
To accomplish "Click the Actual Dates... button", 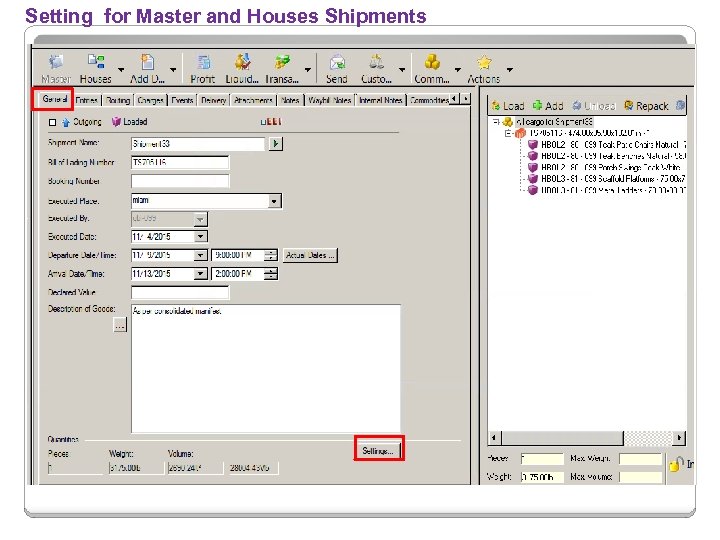I will (x=310, y=255).
